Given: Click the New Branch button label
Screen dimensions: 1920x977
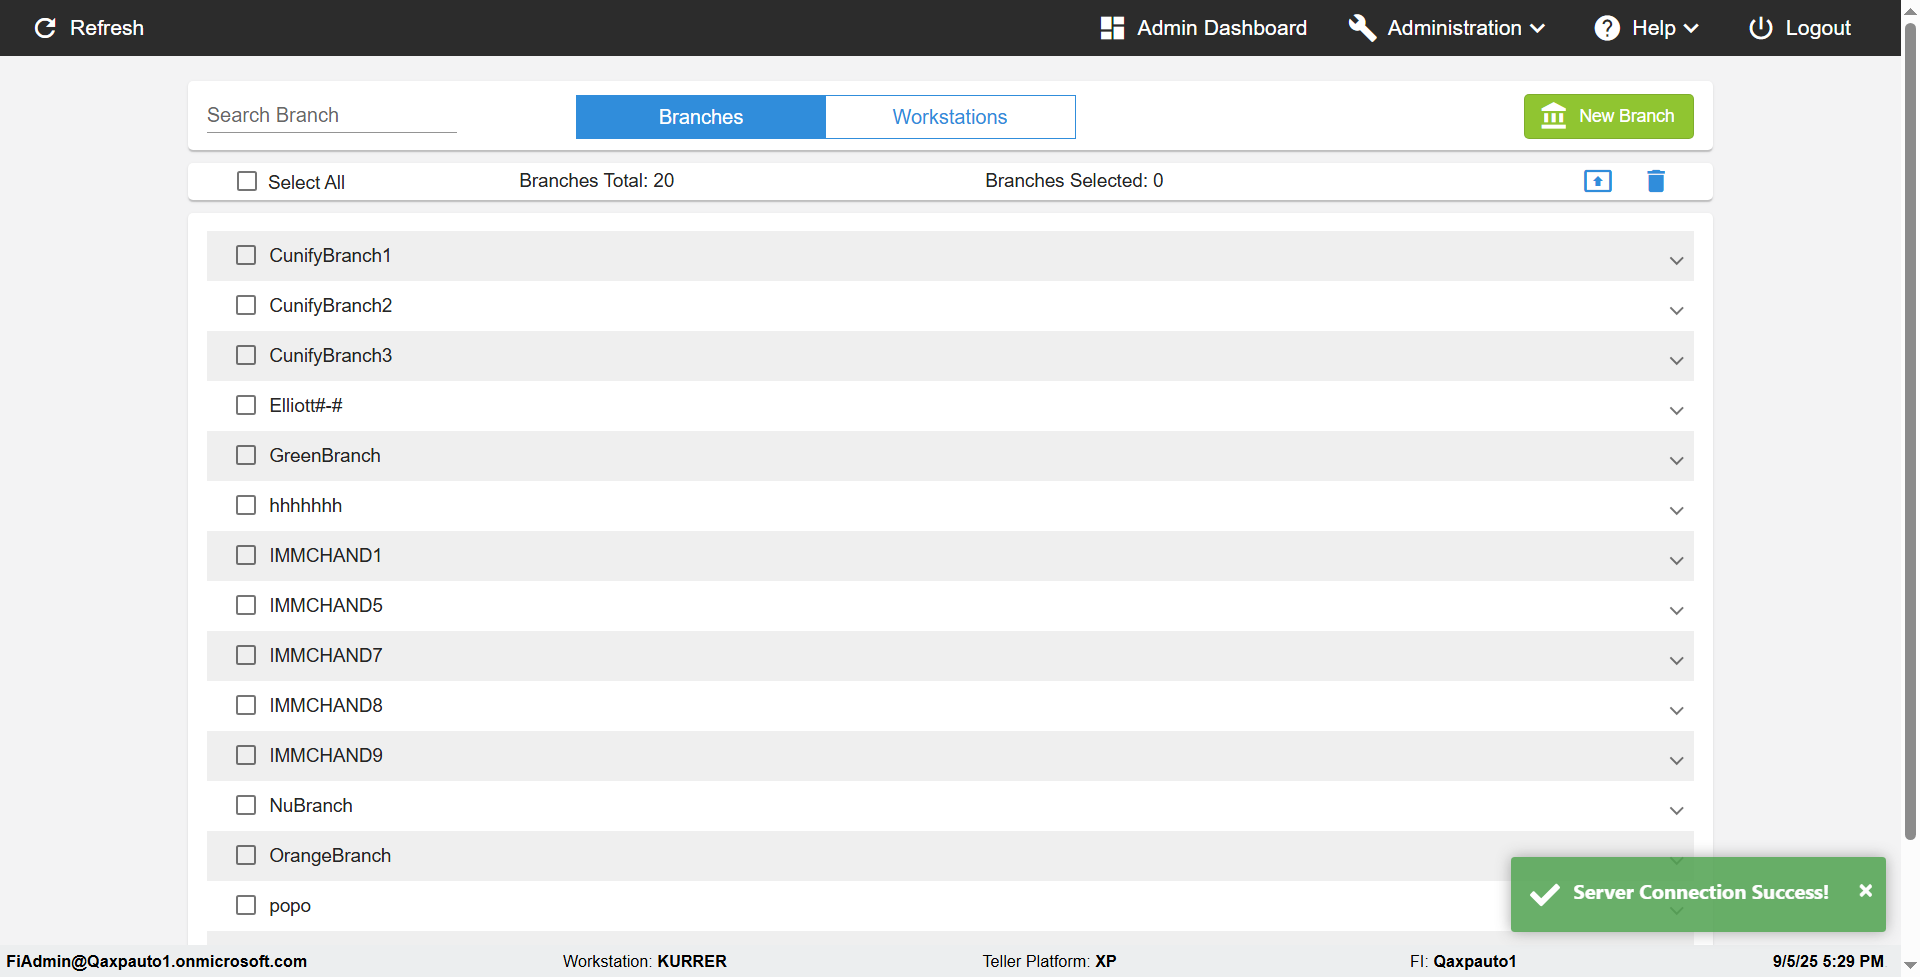Looking at the screenshot, I should [1626, 116].
